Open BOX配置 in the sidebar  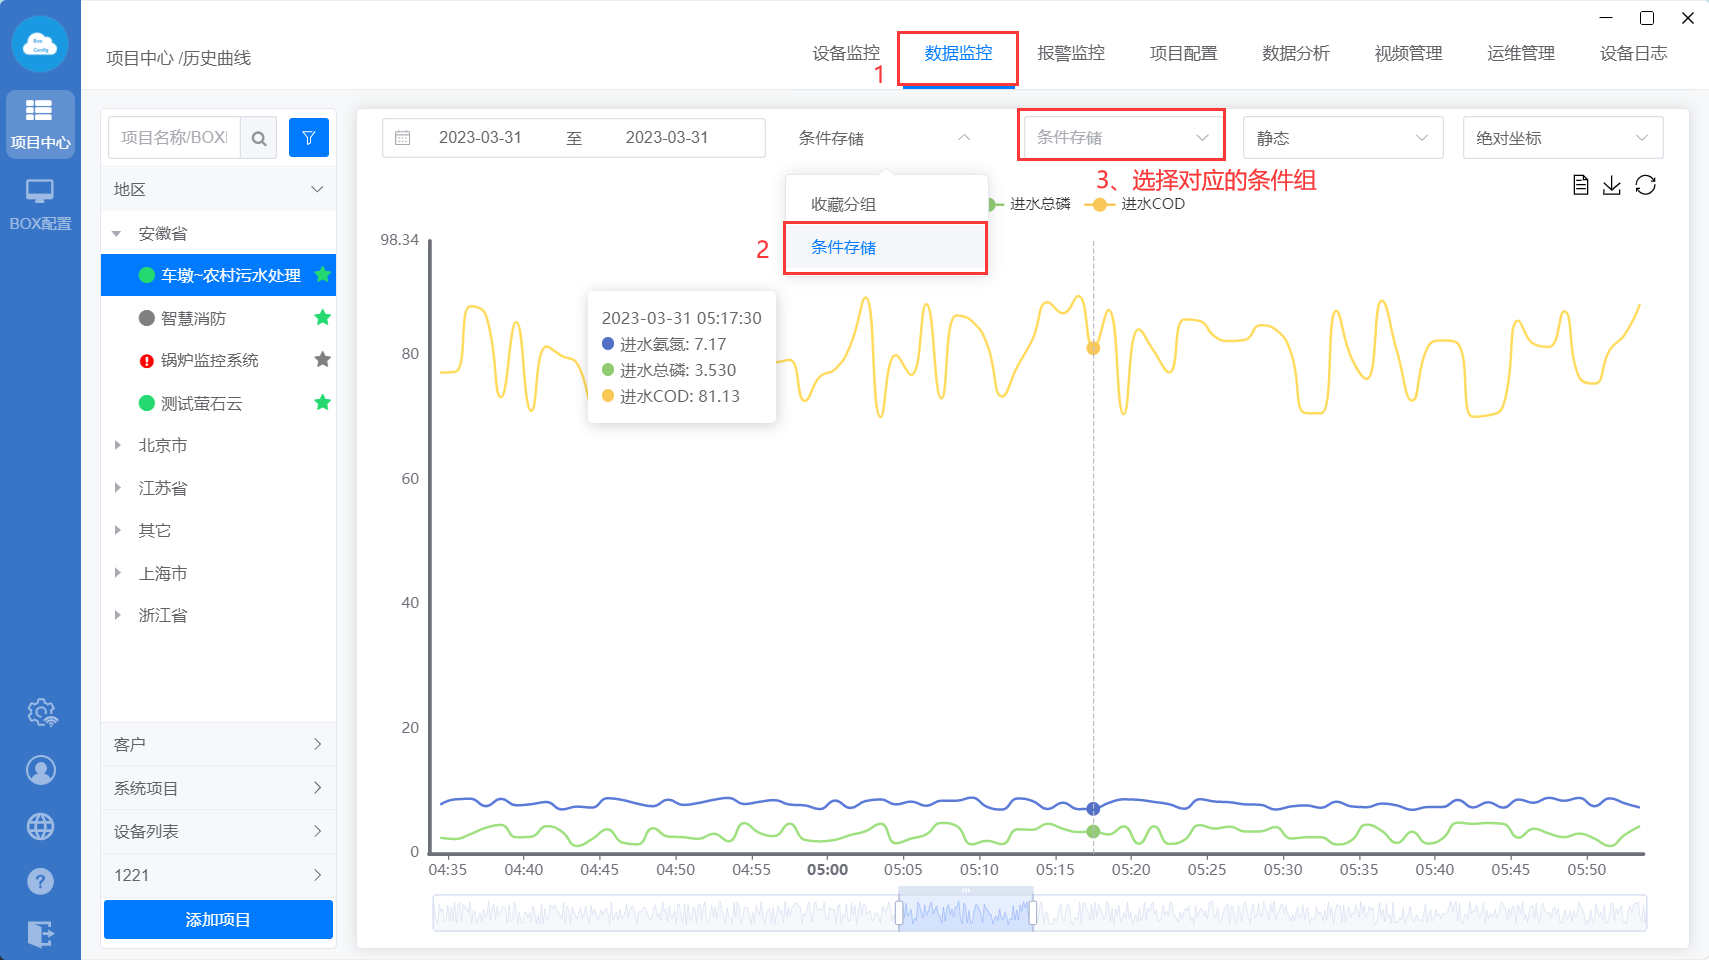point(40,204)
